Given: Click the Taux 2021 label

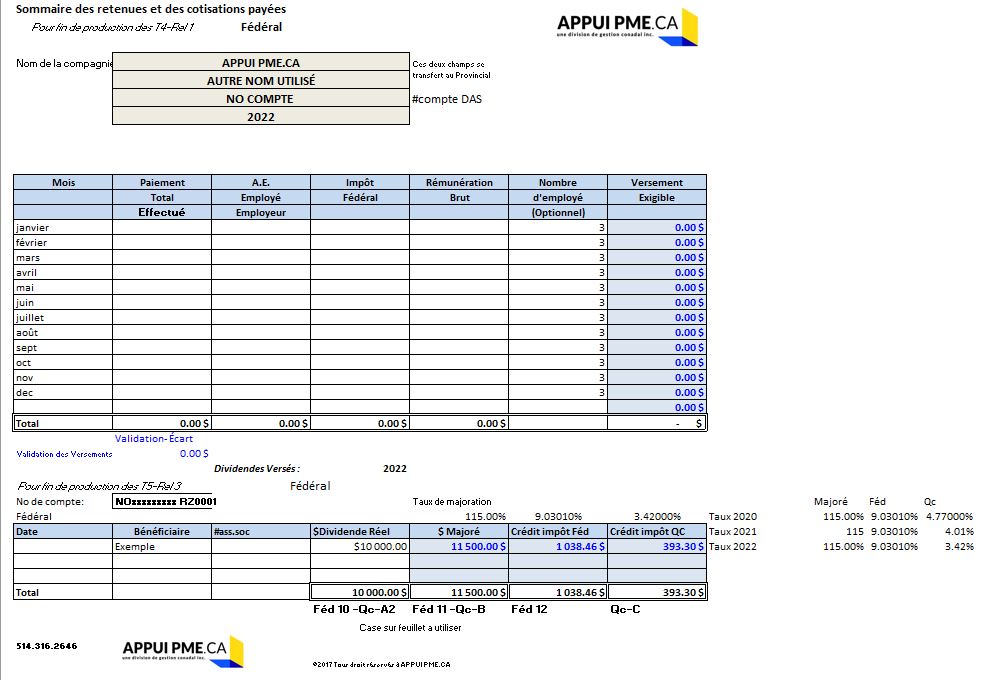Looking at the screenshot, I should coord(732,531).
